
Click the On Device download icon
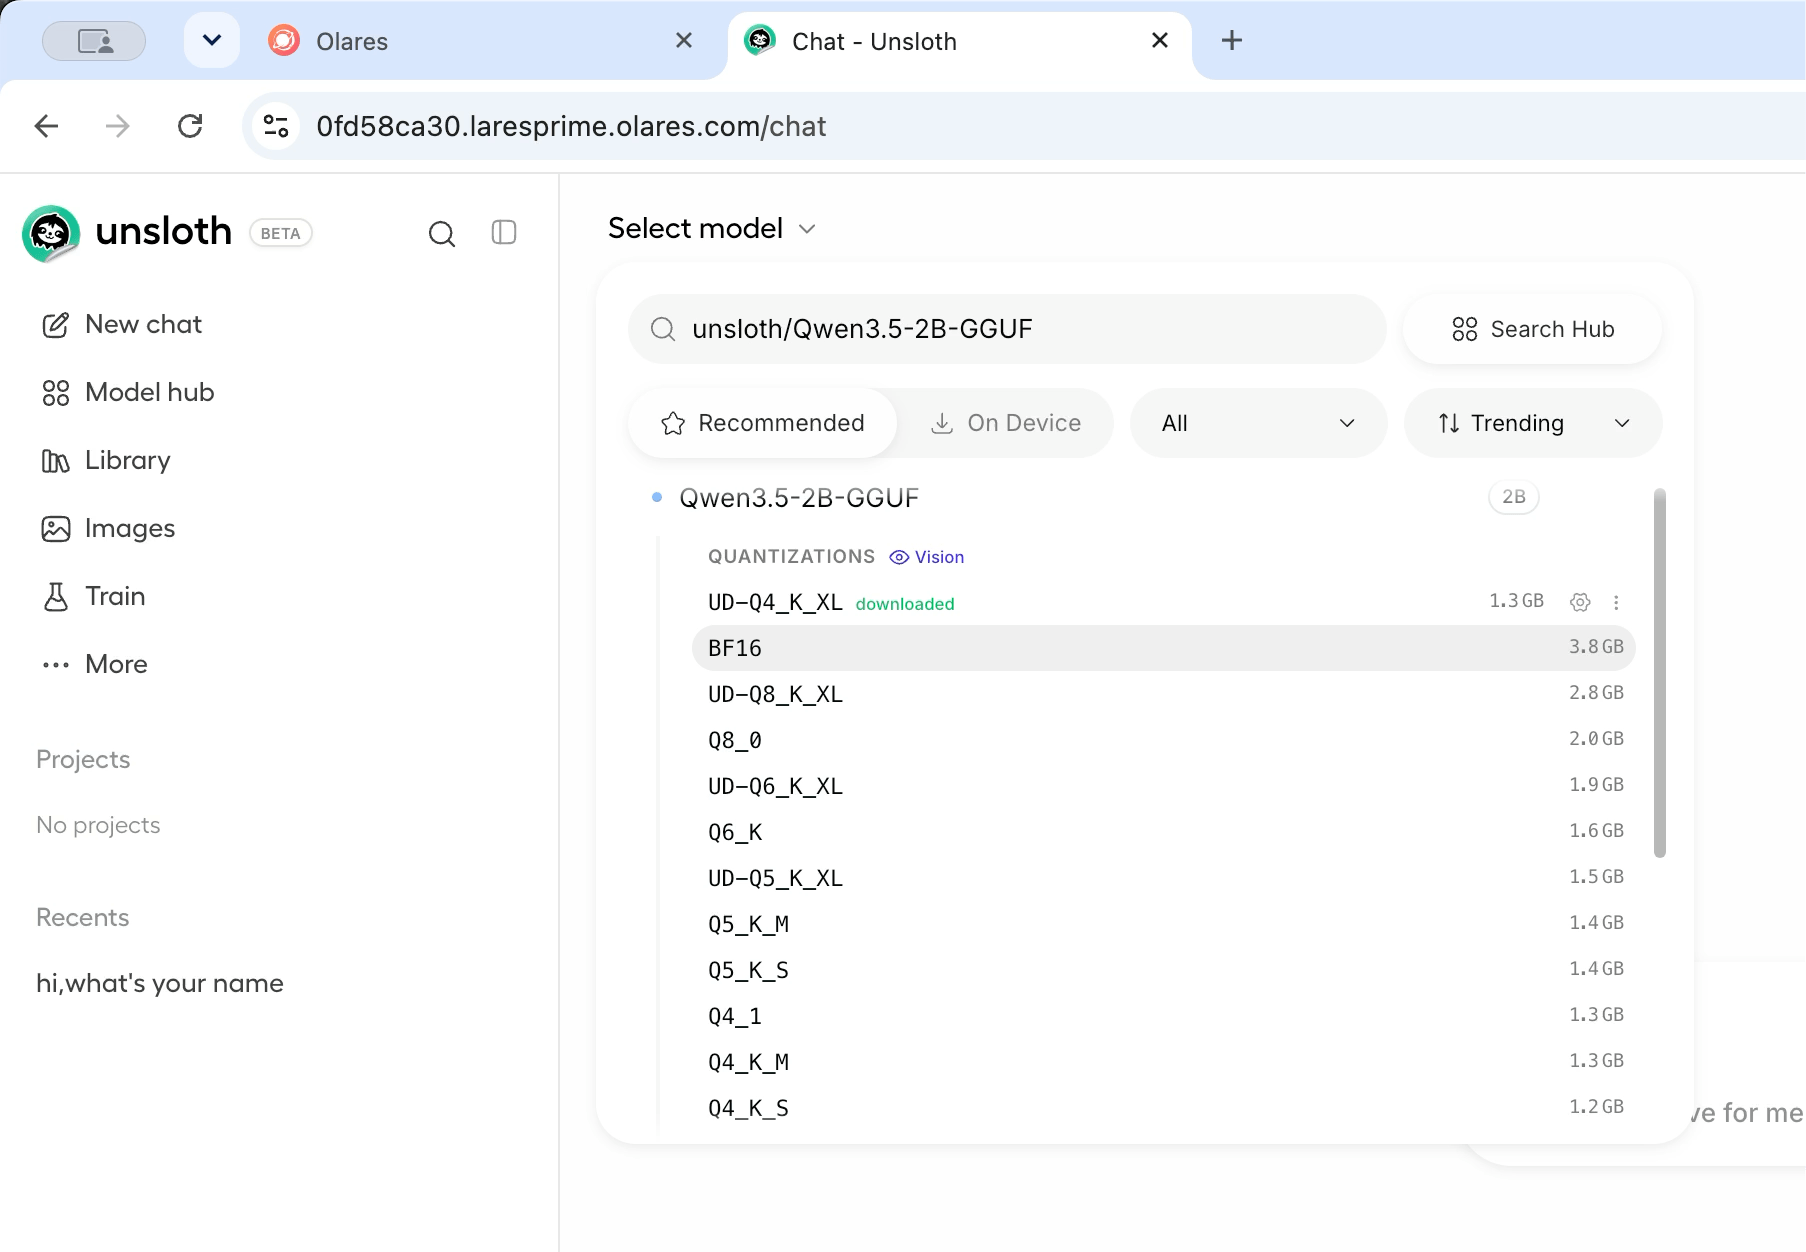[942, 424]
